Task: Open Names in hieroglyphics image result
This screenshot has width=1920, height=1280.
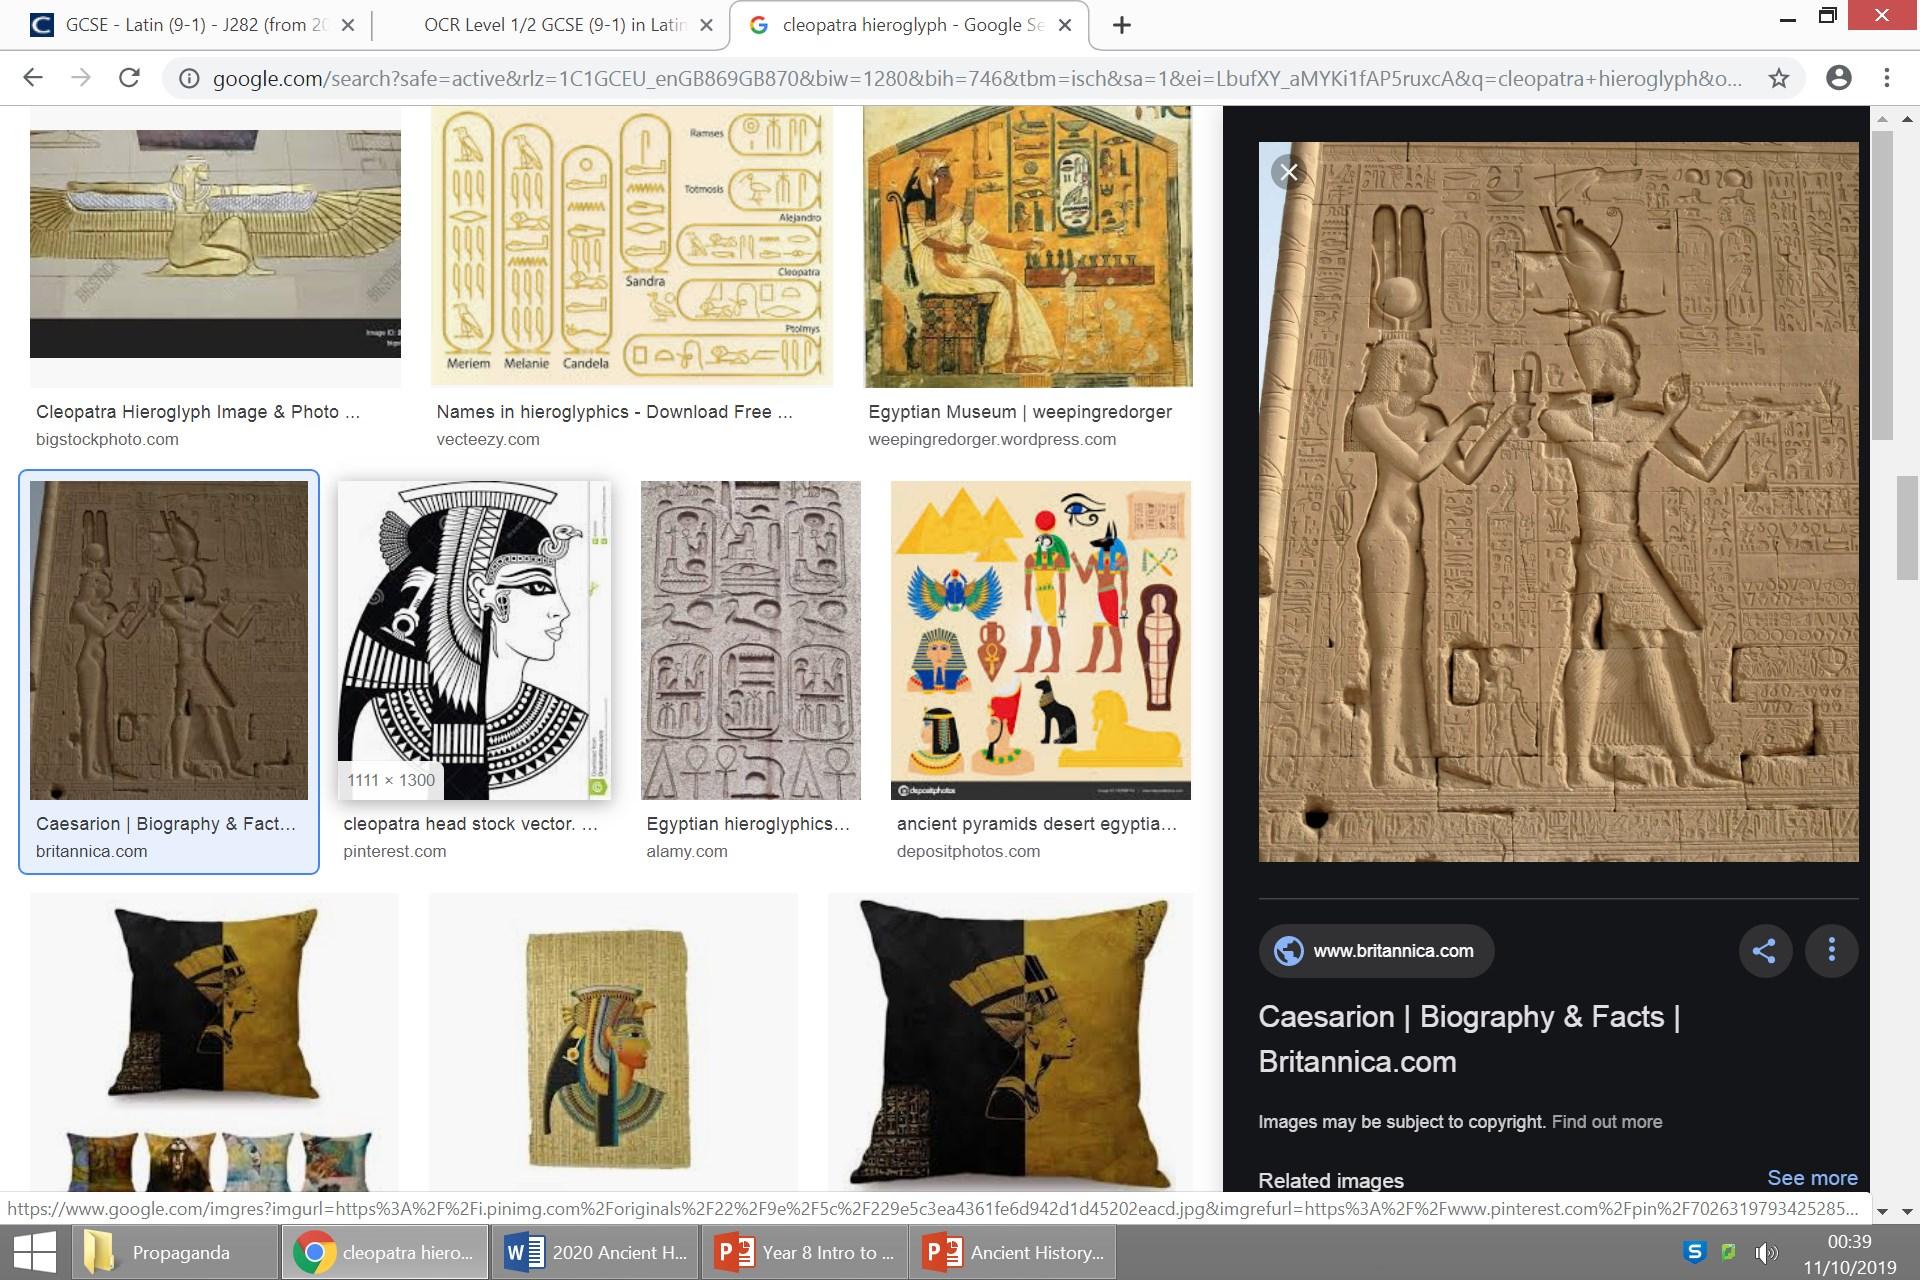Action: pyautogui.click(x=631, y=248)
